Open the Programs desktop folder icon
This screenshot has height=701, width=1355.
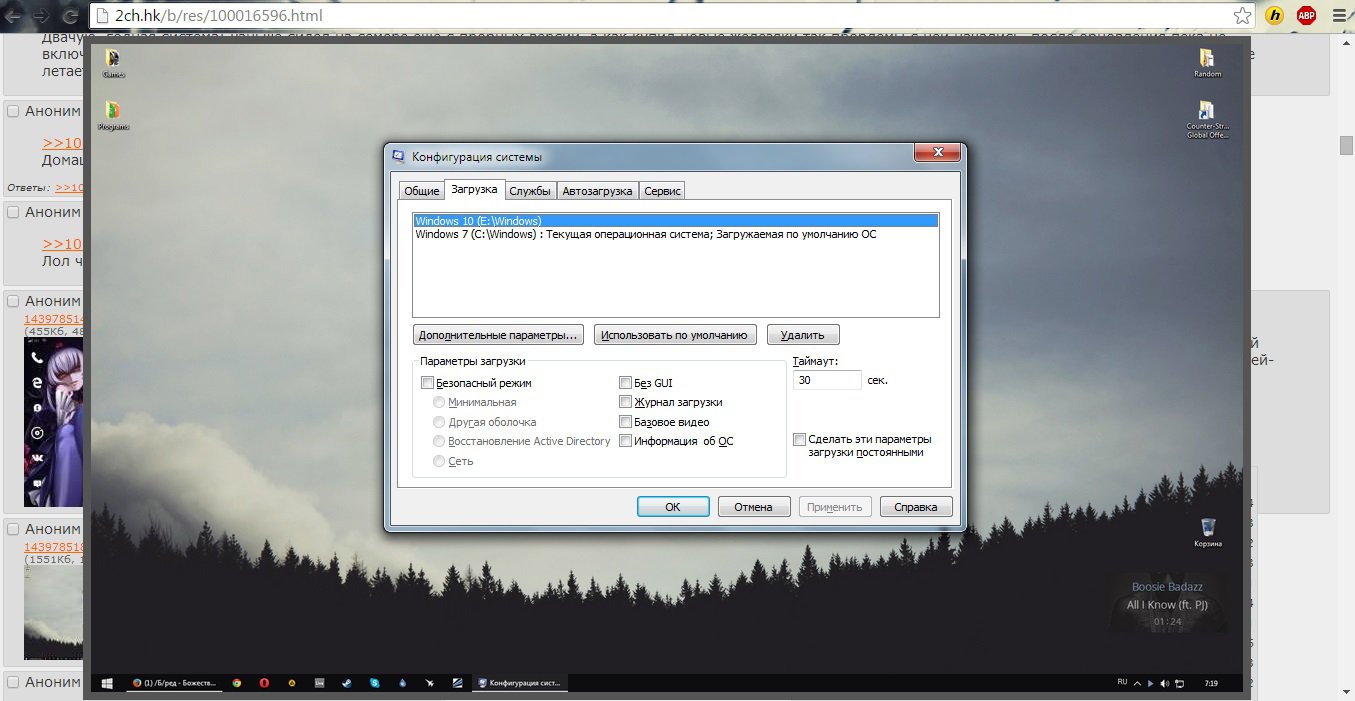pyautogui.click(x=113, y=116)
